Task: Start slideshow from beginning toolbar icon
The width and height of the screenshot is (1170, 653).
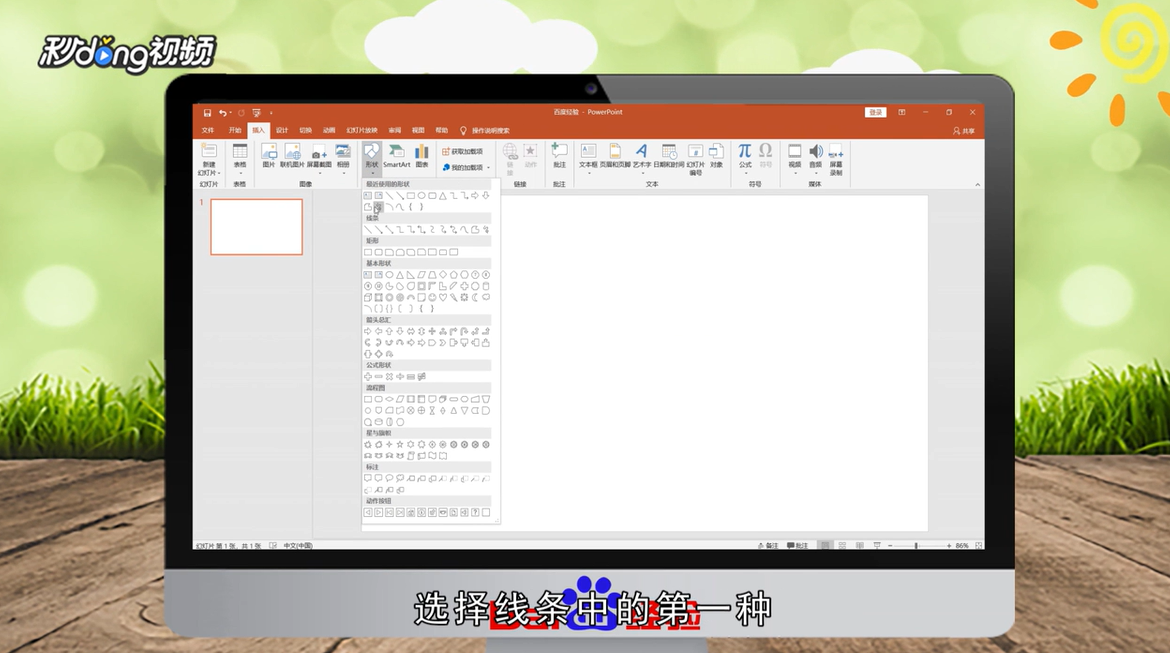Action: [x=257, y=113]
